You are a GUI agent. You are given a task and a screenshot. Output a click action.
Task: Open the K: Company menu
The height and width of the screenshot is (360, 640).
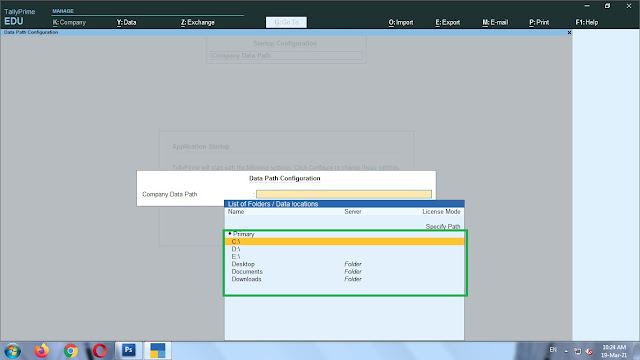tap(69, 22)
